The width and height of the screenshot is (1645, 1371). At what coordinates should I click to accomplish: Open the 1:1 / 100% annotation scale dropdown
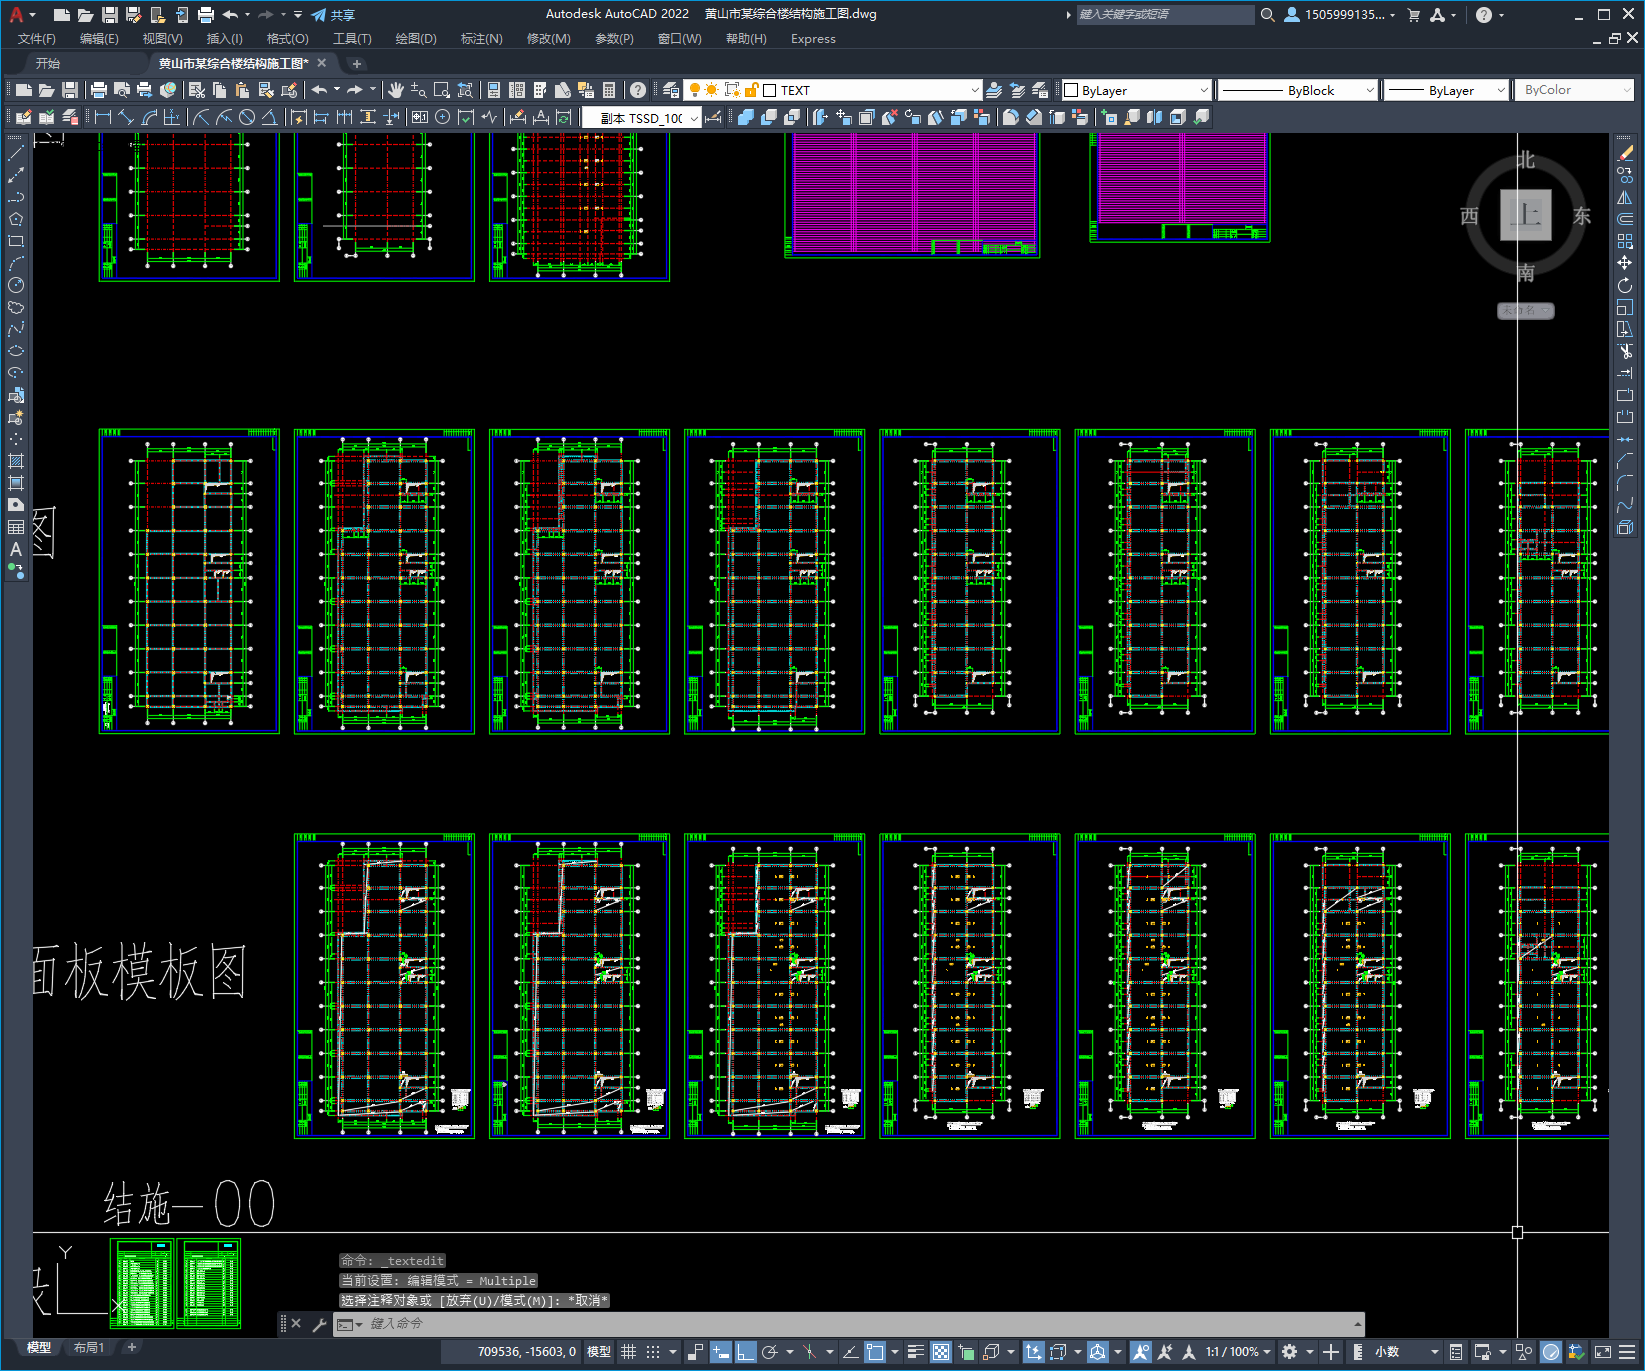(1238, 1352)
